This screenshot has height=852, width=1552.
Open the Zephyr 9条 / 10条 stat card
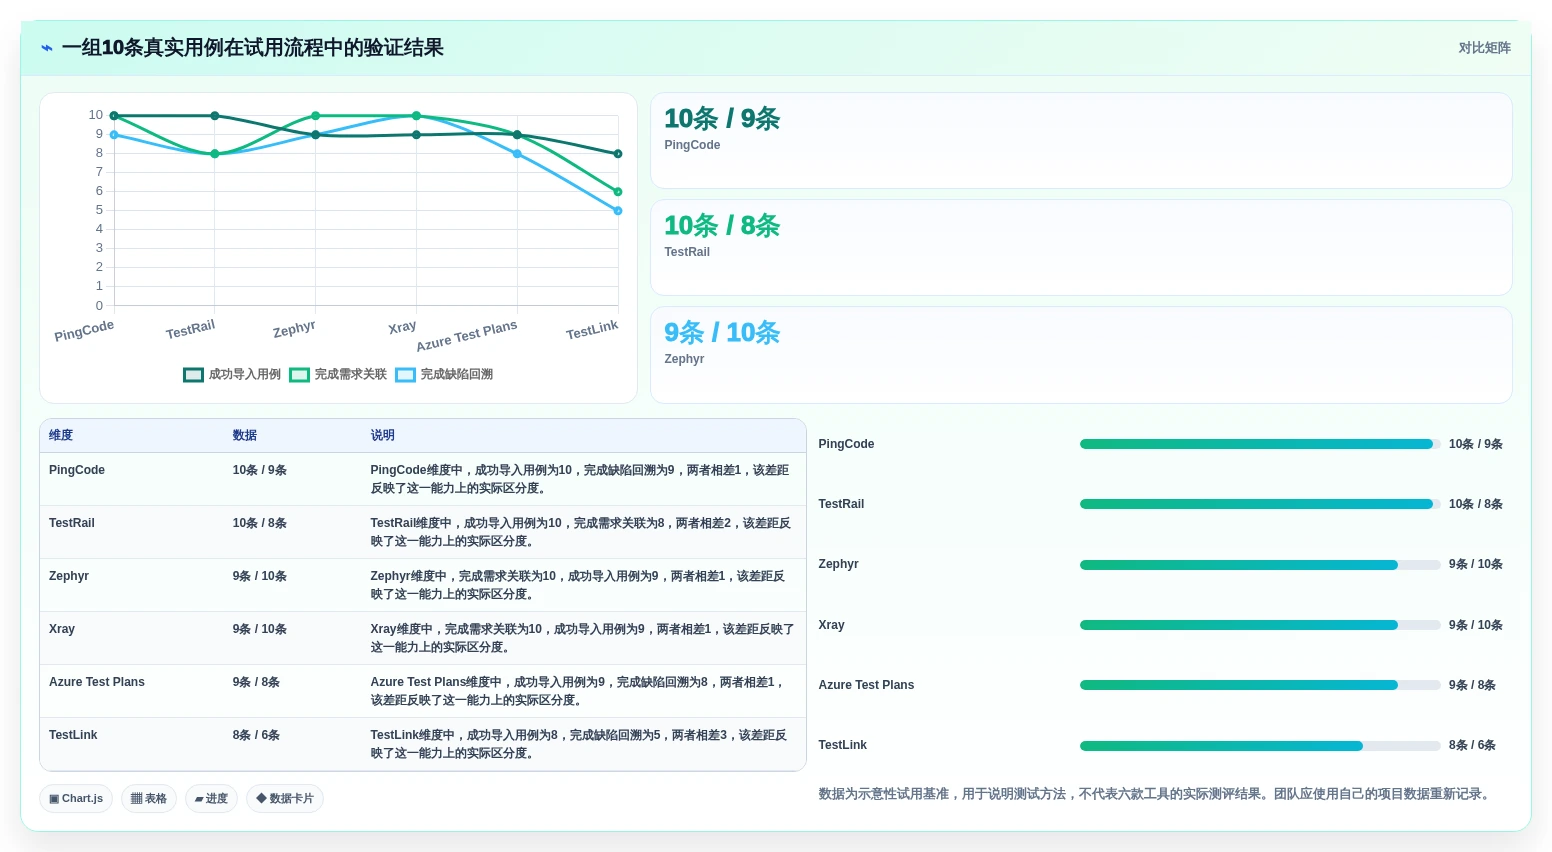(1081, 355)
